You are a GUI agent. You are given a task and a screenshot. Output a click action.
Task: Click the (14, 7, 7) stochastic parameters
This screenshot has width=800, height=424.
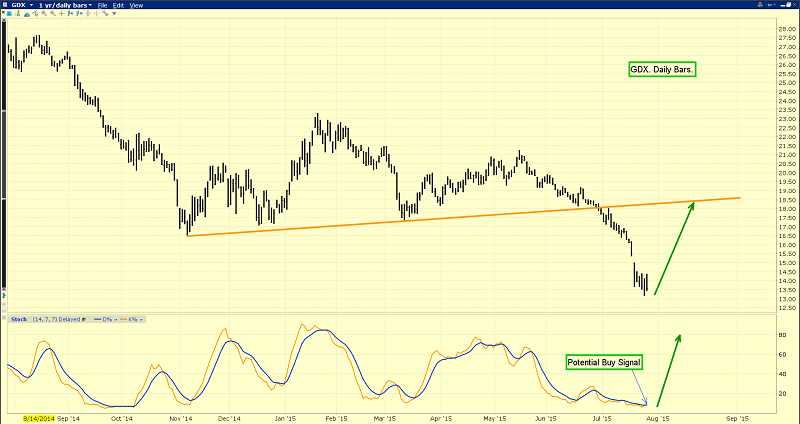click(43, 319)
